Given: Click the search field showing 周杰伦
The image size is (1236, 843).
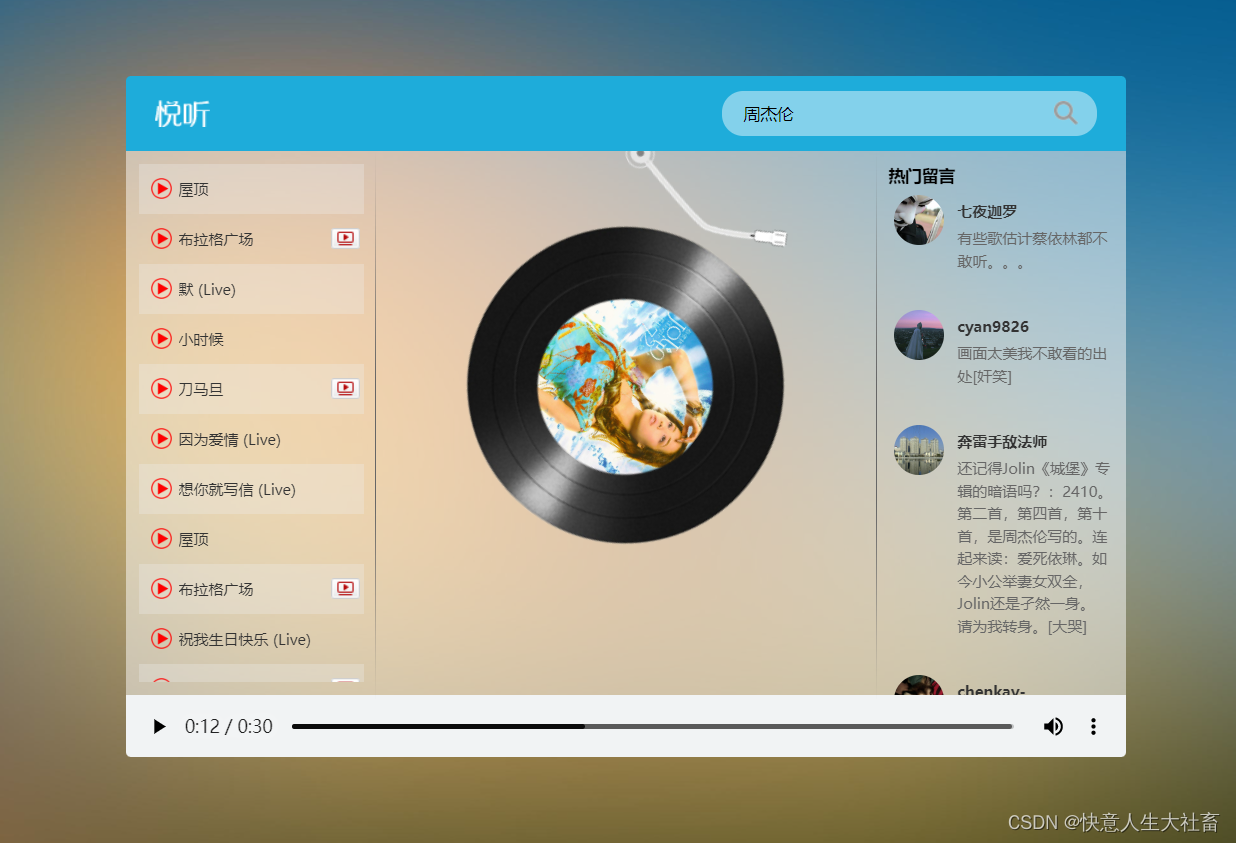Looking at the screenshot, I should pyautogui.click(x=880, y=113).
